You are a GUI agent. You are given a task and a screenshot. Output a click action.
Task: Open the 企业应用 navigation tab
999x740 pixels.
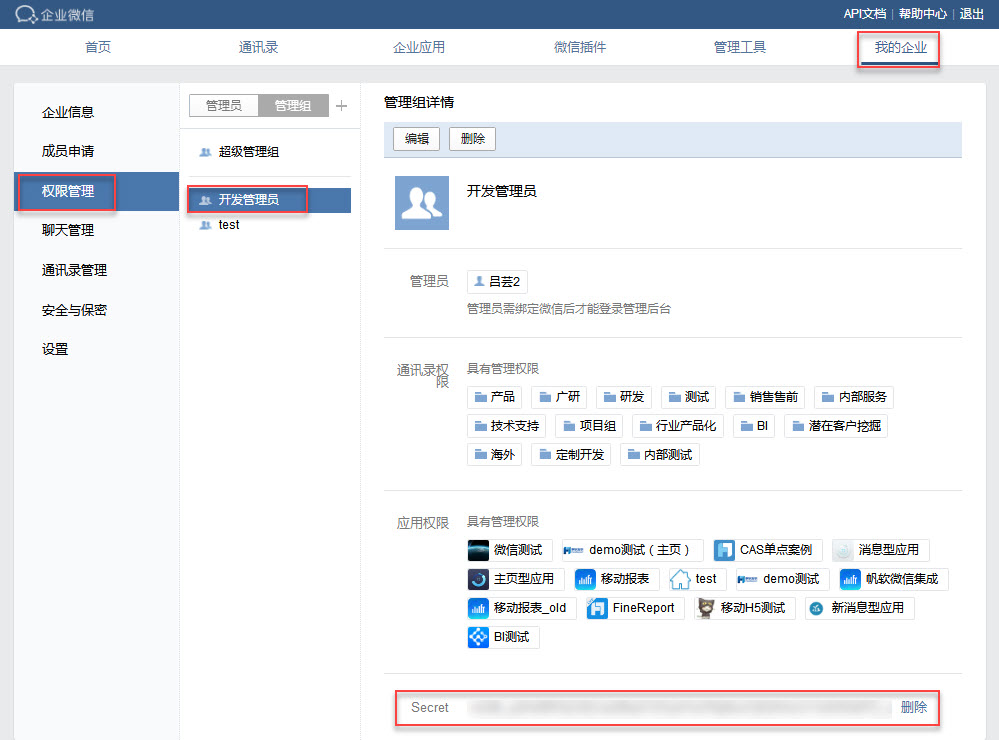pos(419,47)
